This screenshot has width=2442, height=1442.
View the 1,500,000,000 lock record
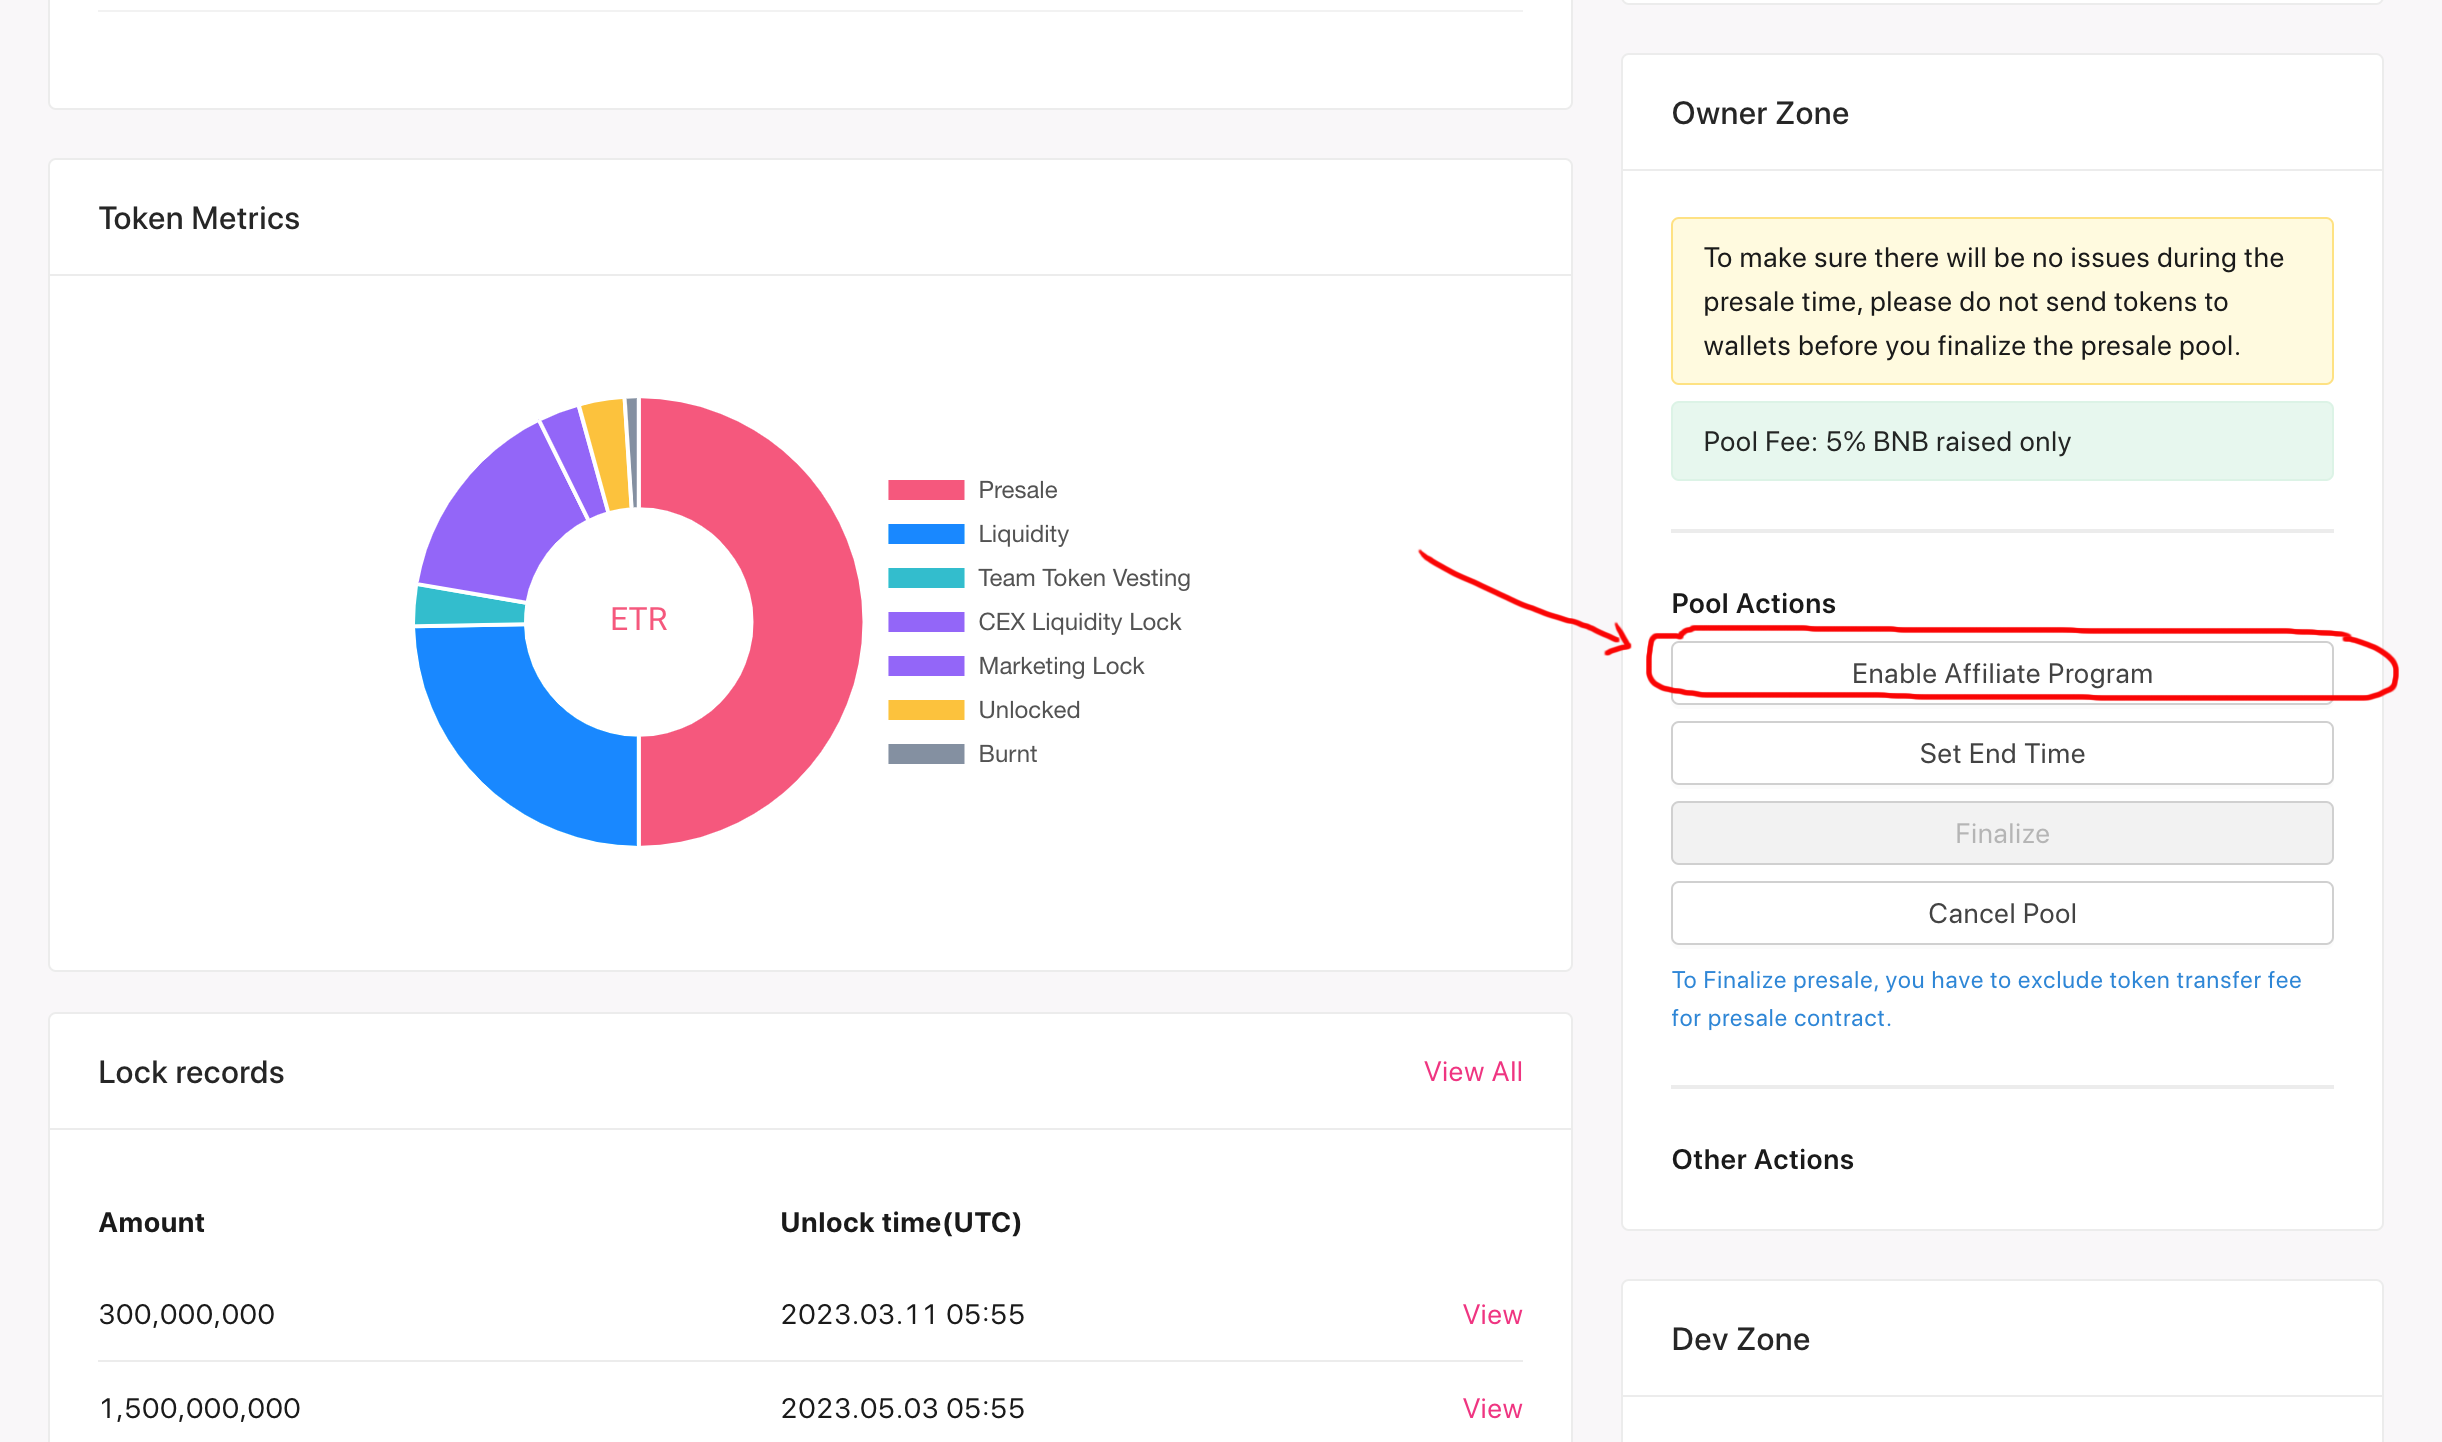(x=1492, y=1408)
